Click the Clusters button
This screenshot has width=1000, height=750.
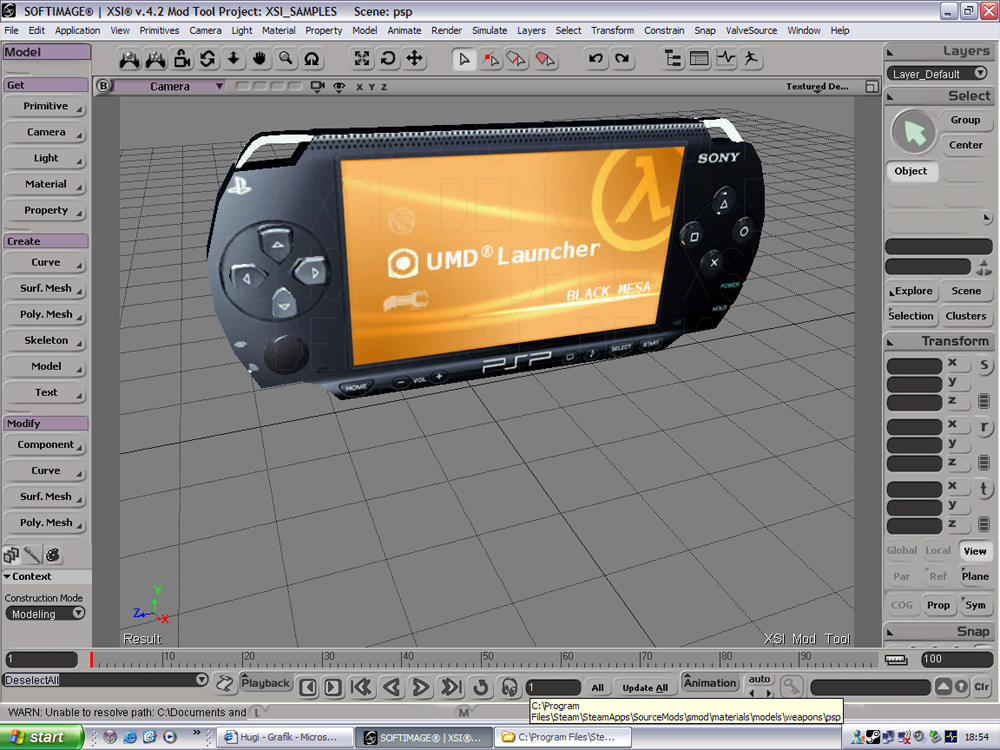point(966,316)
